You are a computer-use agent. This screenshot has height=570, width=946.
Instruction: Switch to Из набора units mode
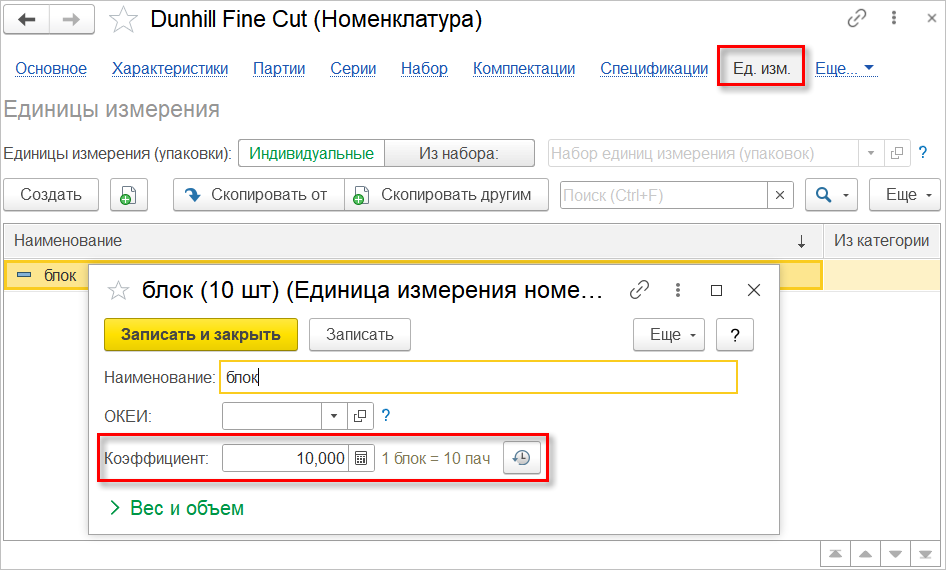tap(459, 153)
